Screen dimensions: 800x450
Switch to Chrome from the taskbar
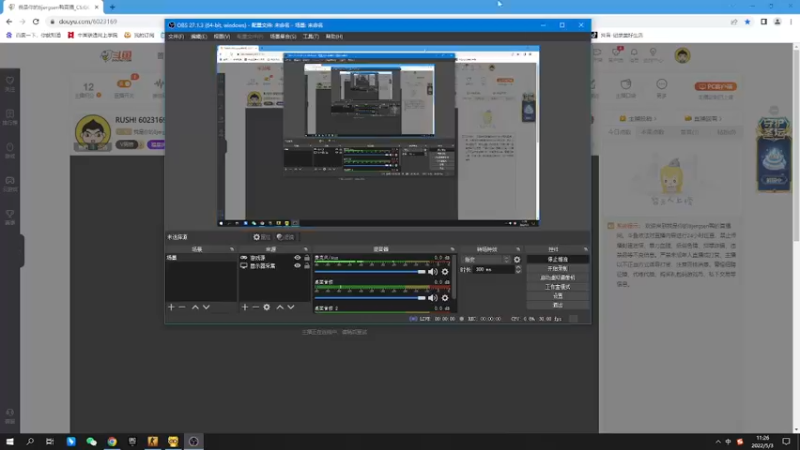[112, 441]
